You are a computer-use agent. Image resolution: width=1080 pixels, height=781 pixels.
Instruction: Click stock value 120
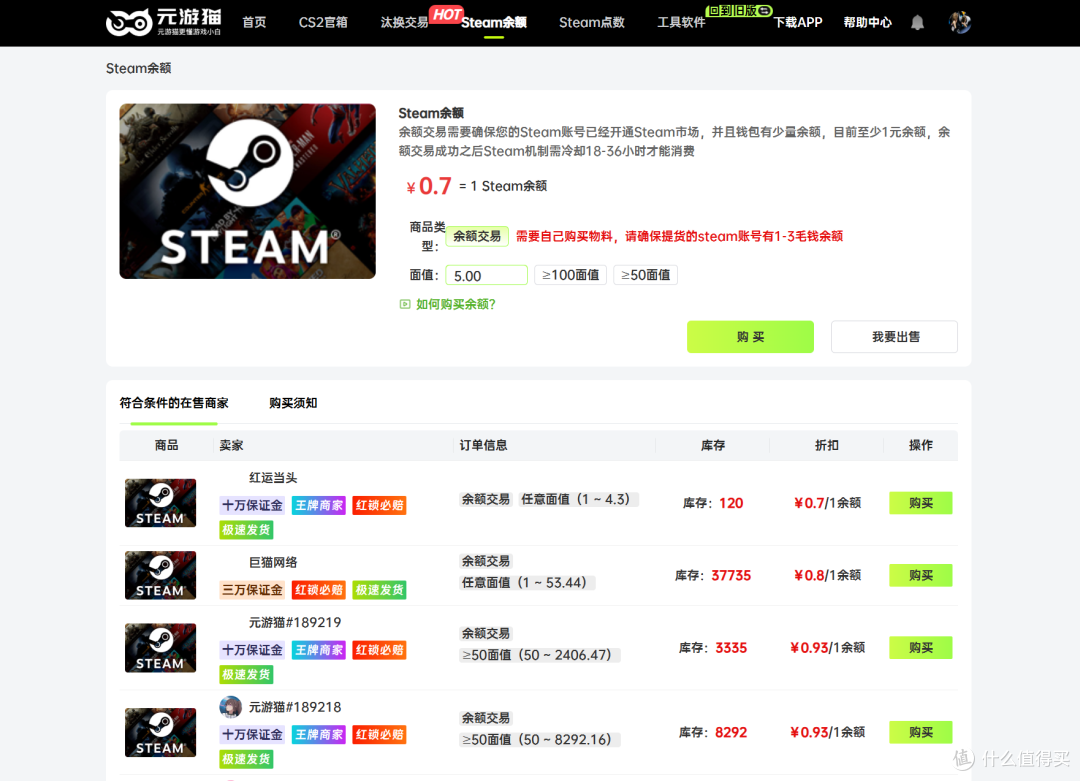(x=731, y=503)
